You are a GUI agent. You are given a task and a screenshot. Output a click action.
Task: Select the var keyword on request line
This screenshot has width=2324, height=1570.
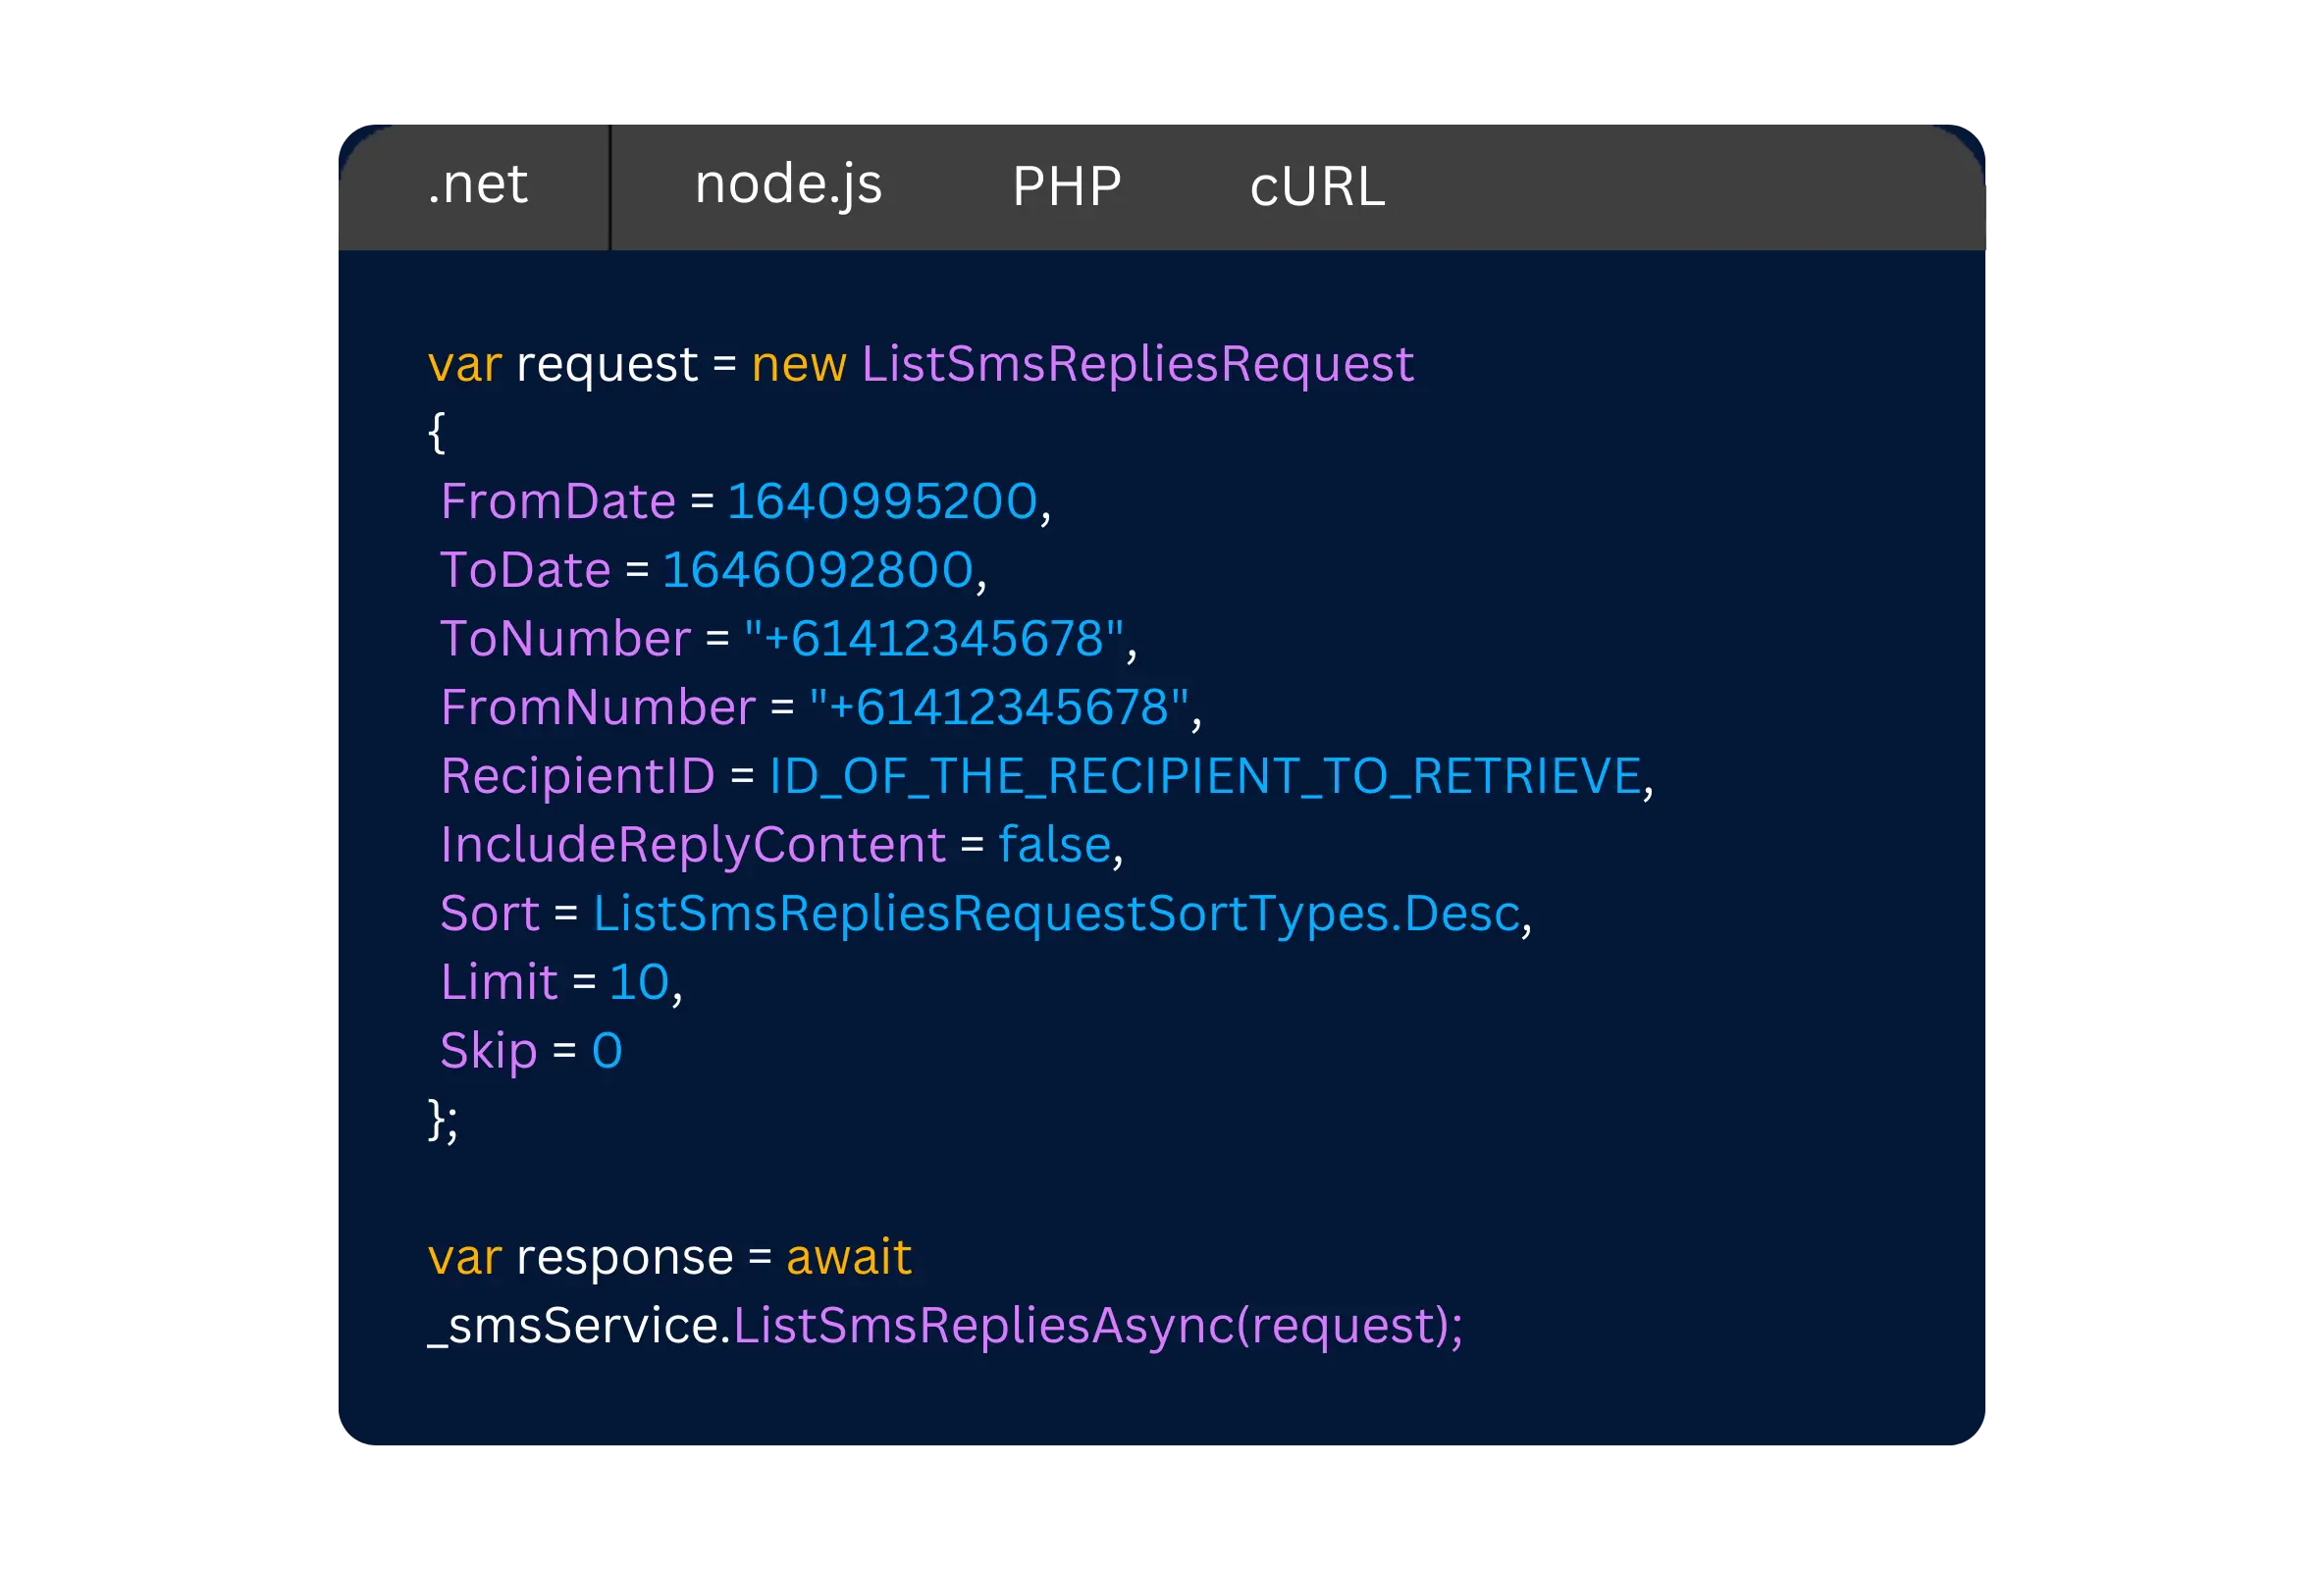464,363
